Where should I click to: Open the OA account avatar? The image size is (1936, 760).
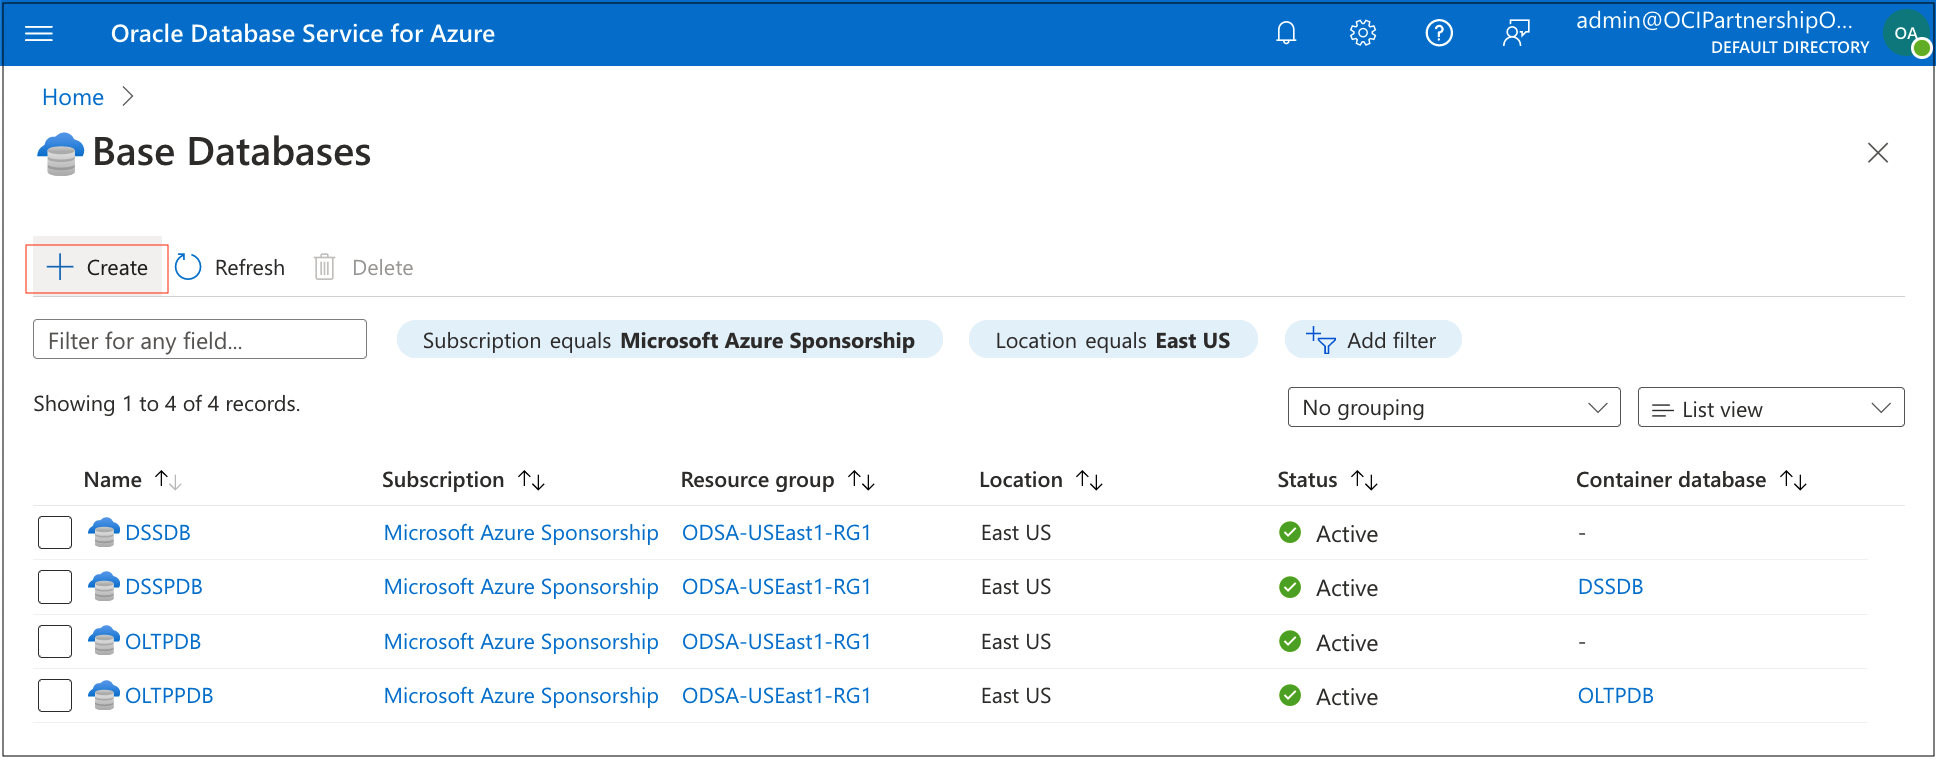point(1906,34)
